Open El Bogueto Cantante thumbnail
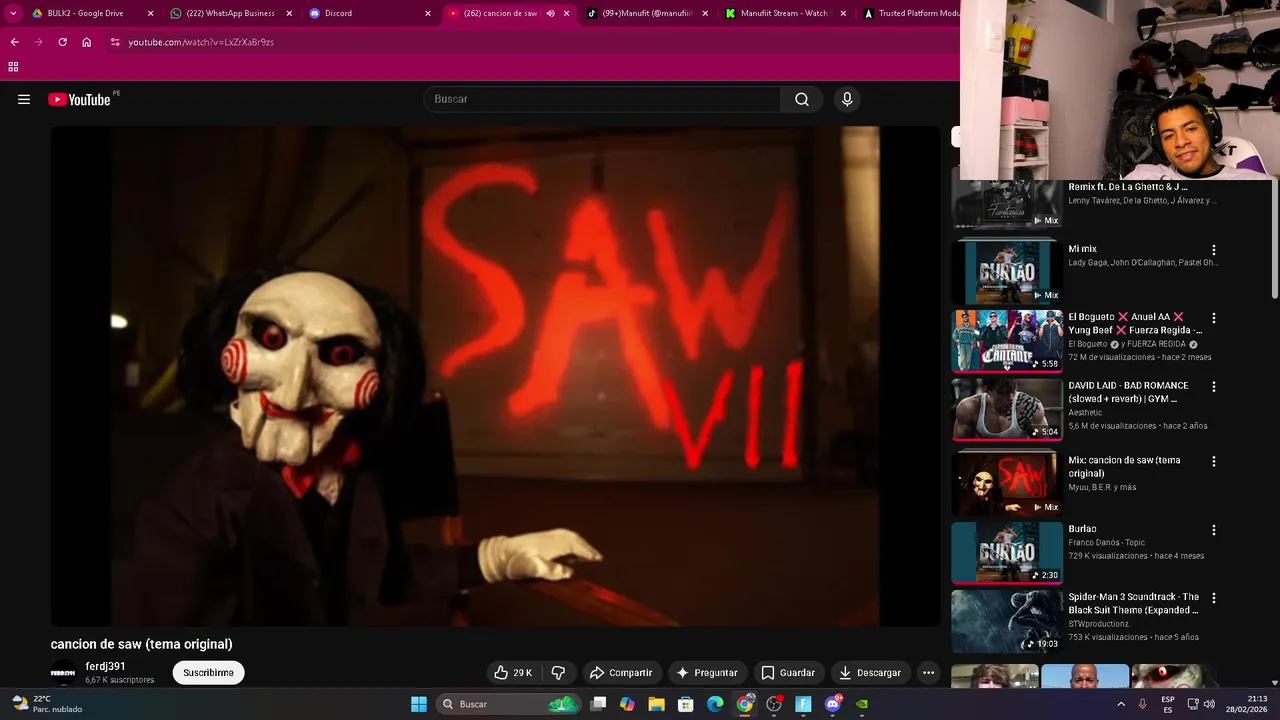The height and width of the screenshot is (720, 1280). pos(1006,340)
